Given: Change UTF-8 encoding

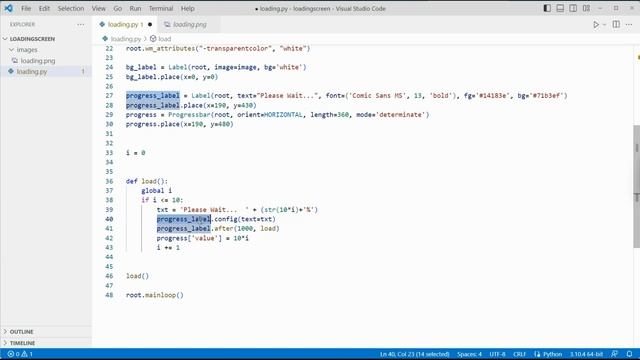Looking at the screenshot, I should point(497,354).
